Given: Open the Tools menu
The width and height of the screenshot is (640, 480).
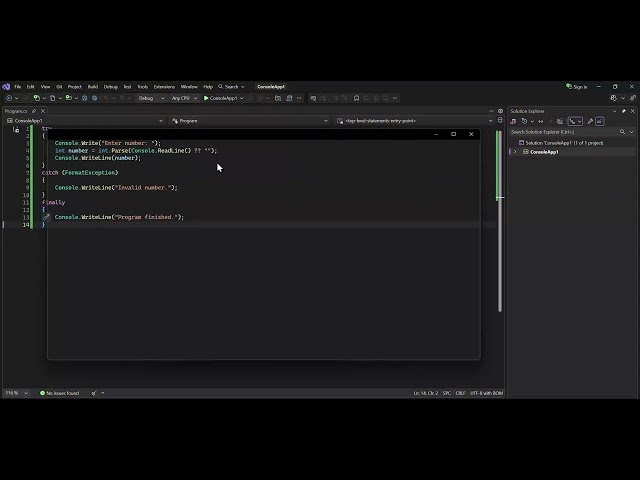Looking at the screenshot, I should (x=142, y=87).
